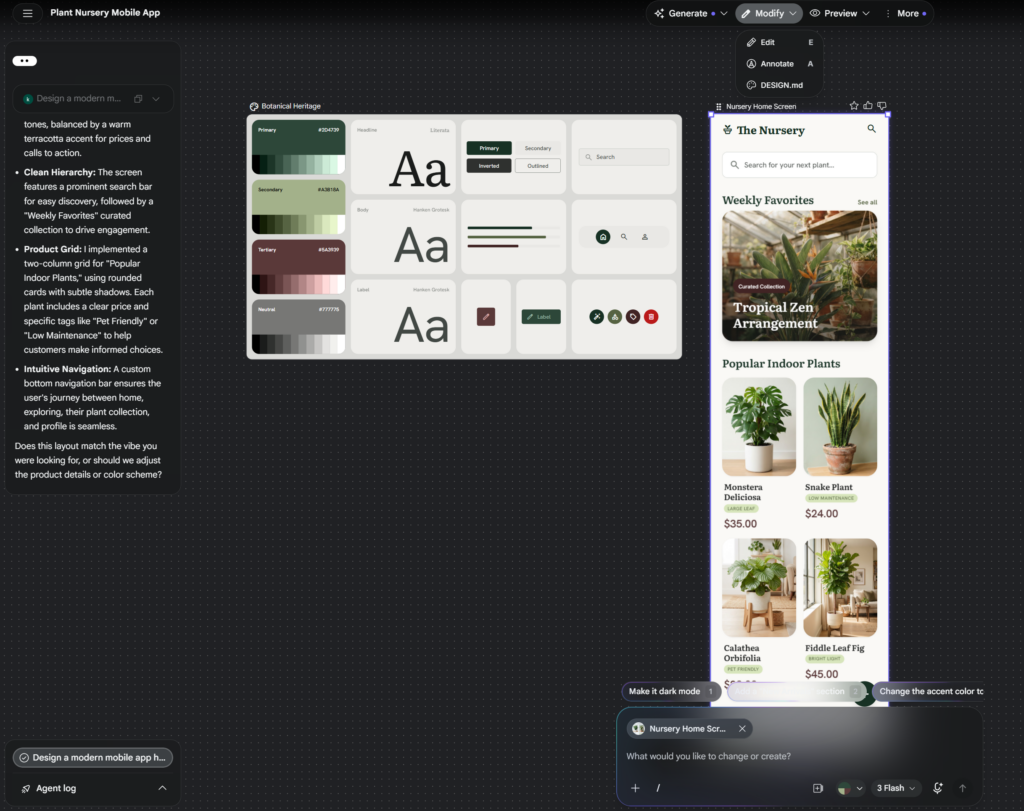Click the maroon pencil icon button sample
The width and height of the screenshot is (1024, 811).
click(486, 317)
